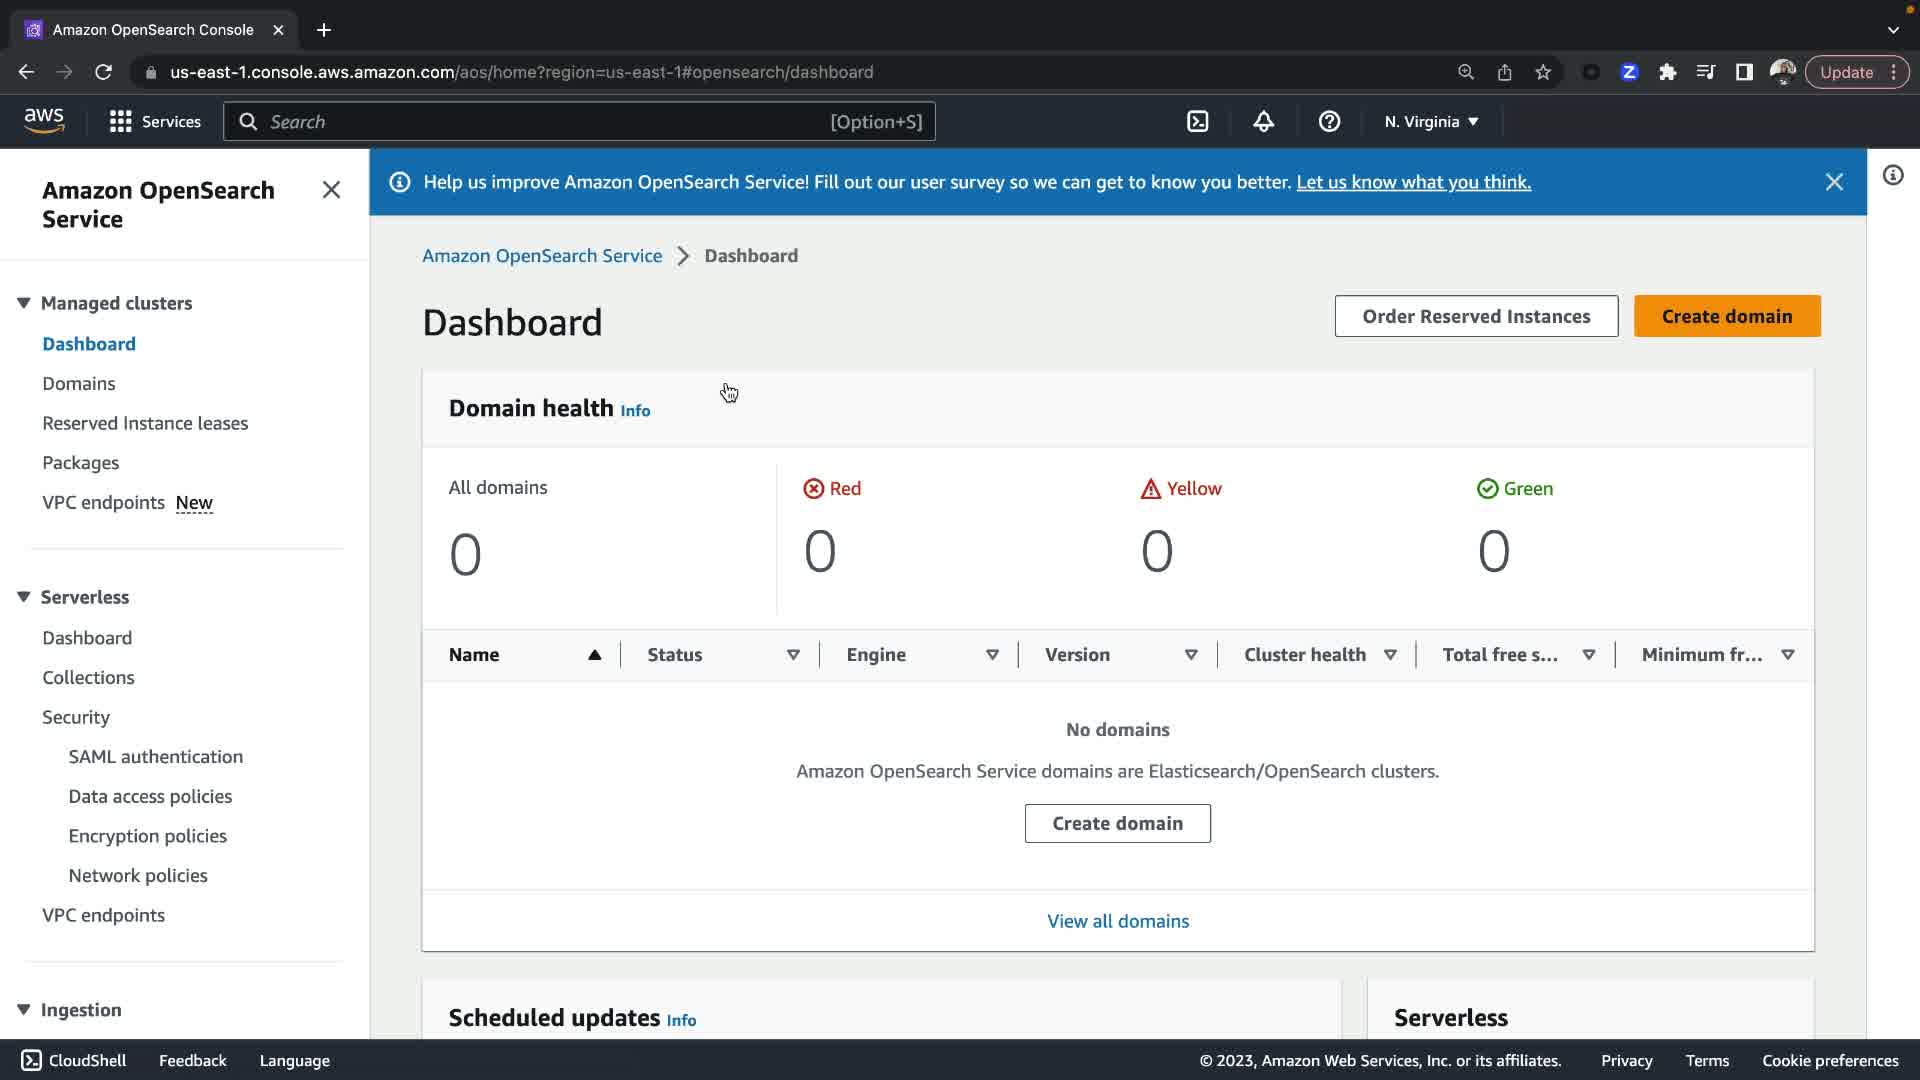Open the info panel icon at right edge

[1893, 176]
